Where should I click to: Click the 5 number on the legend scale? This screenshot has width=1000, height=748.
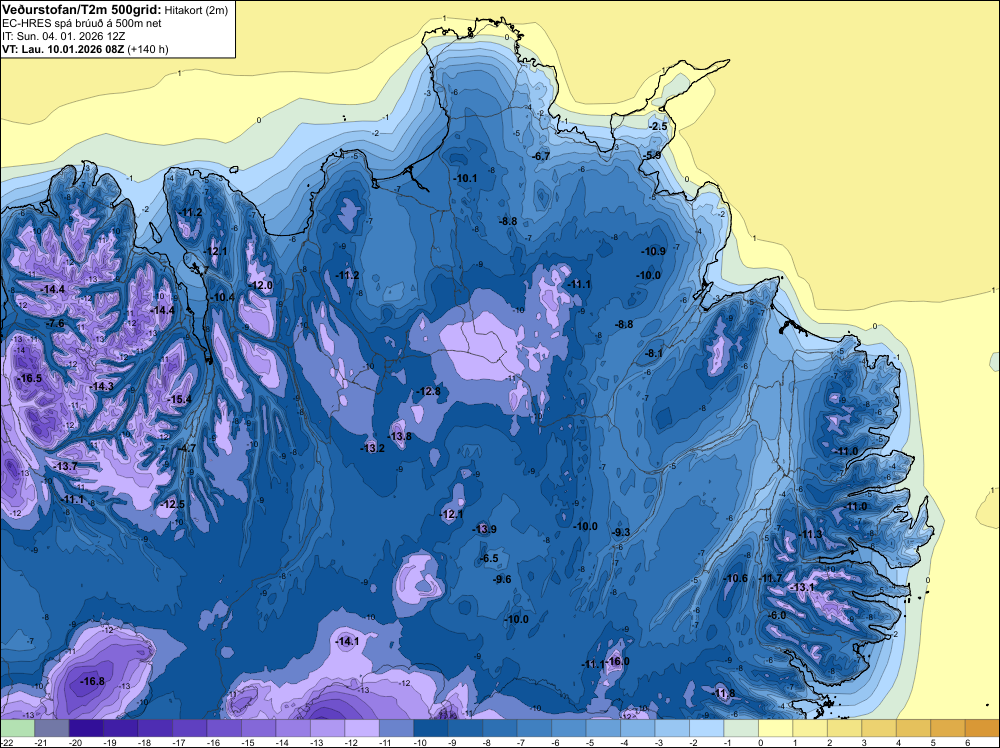click(x=934, y=743)
